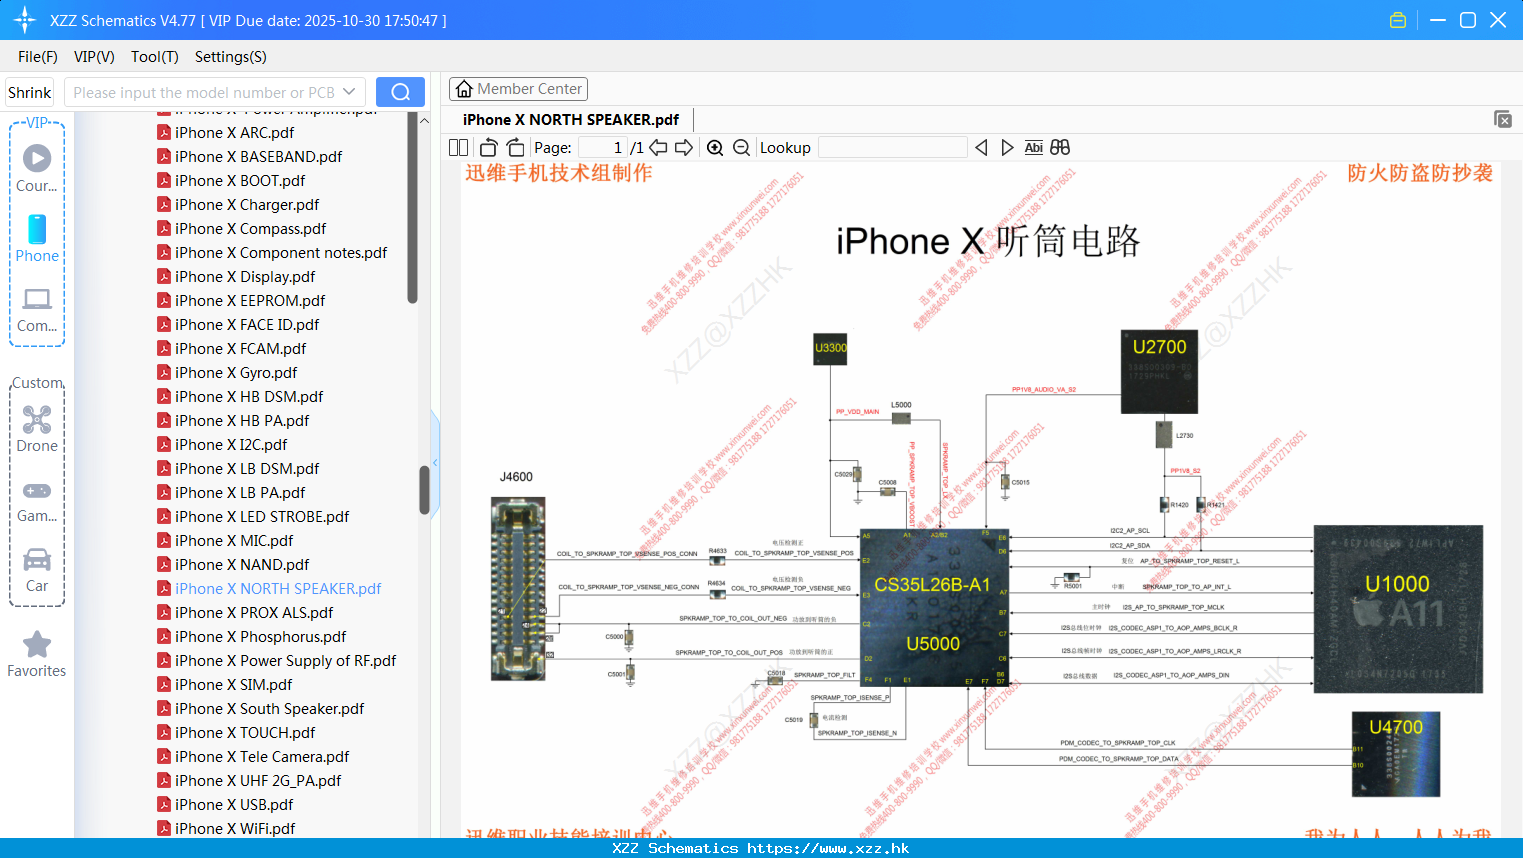Viewport: 1523px width, 858px height.
Task: Open iPhone X MIC.pdf
Action: [234, 540]
